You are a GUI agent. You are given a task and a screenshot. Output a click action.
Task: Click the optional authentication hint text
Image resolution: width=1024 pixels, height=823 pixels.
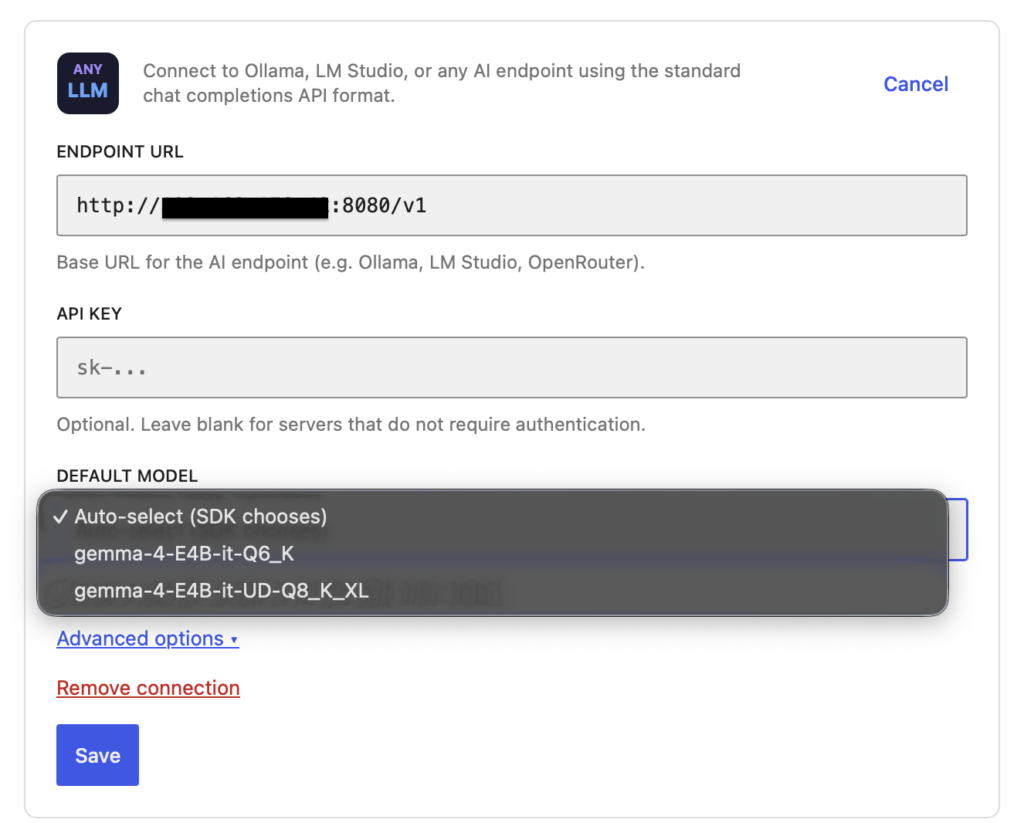coord(350,424)
